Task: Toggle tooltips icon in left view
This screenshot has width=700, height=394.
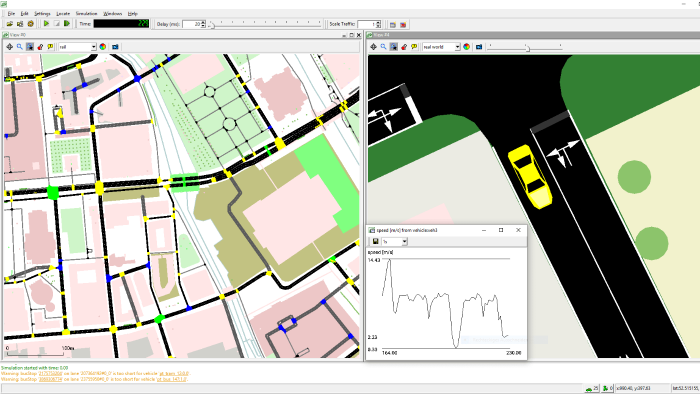Action: tap(50, 46)
